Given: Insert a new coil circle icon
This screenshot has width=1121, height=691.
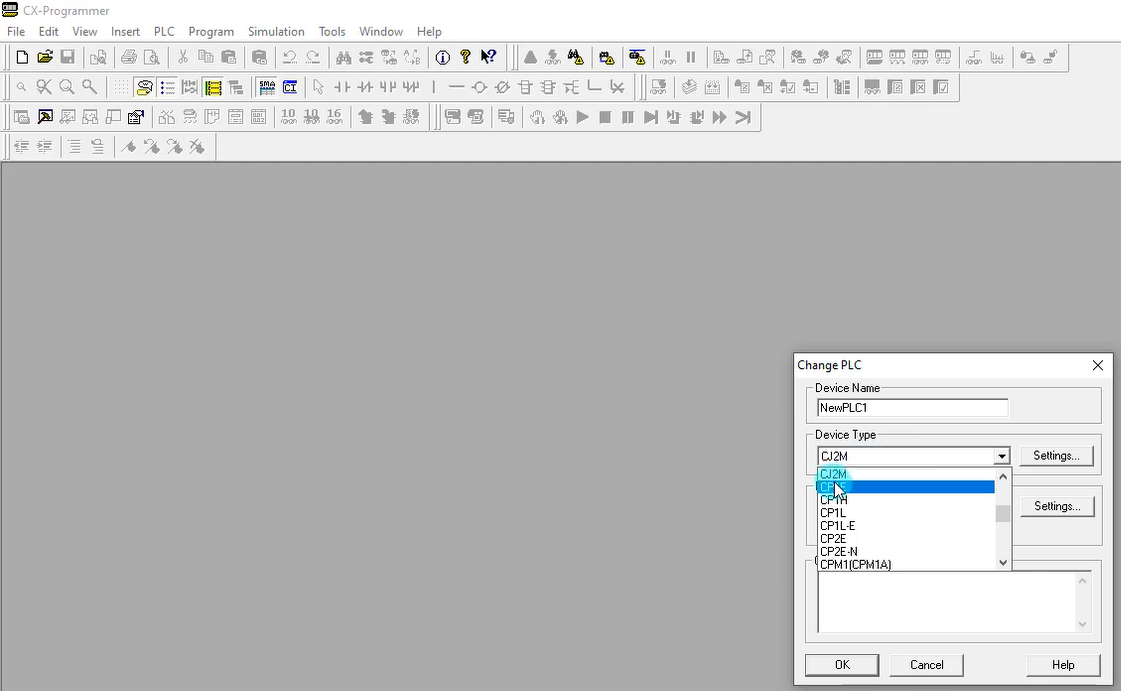Looking at the screenshot, I should point(479,87).
